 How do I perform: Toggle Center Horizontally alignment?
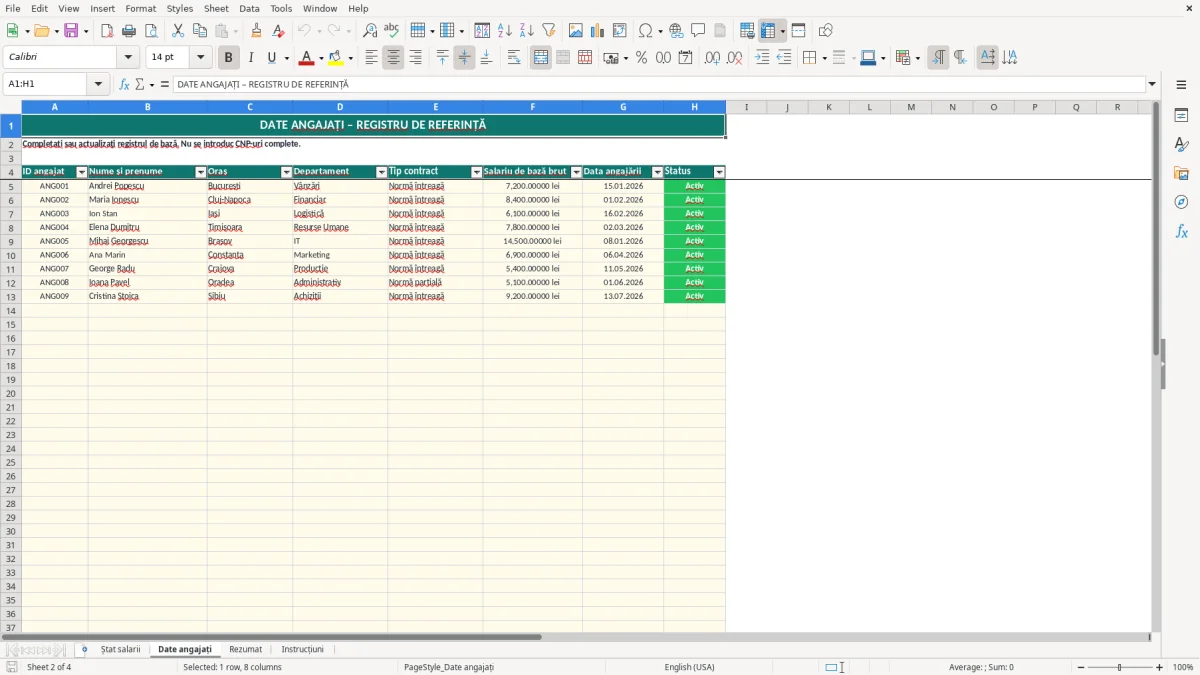pos(393,58)
